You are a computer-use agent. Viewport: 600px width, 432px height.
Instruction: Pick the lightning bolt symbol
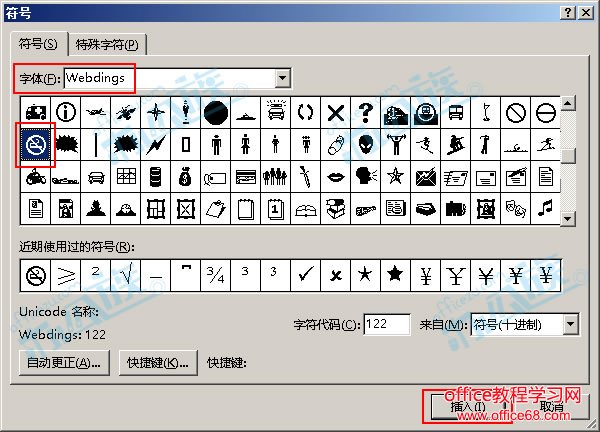coord(156,145)
